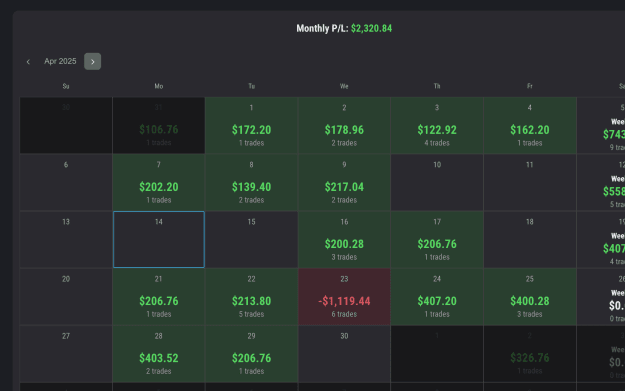The width and height of the screenshot is (625, 391).
Task: Click the Mo weekday column header
Action: [x=159, y=86]
